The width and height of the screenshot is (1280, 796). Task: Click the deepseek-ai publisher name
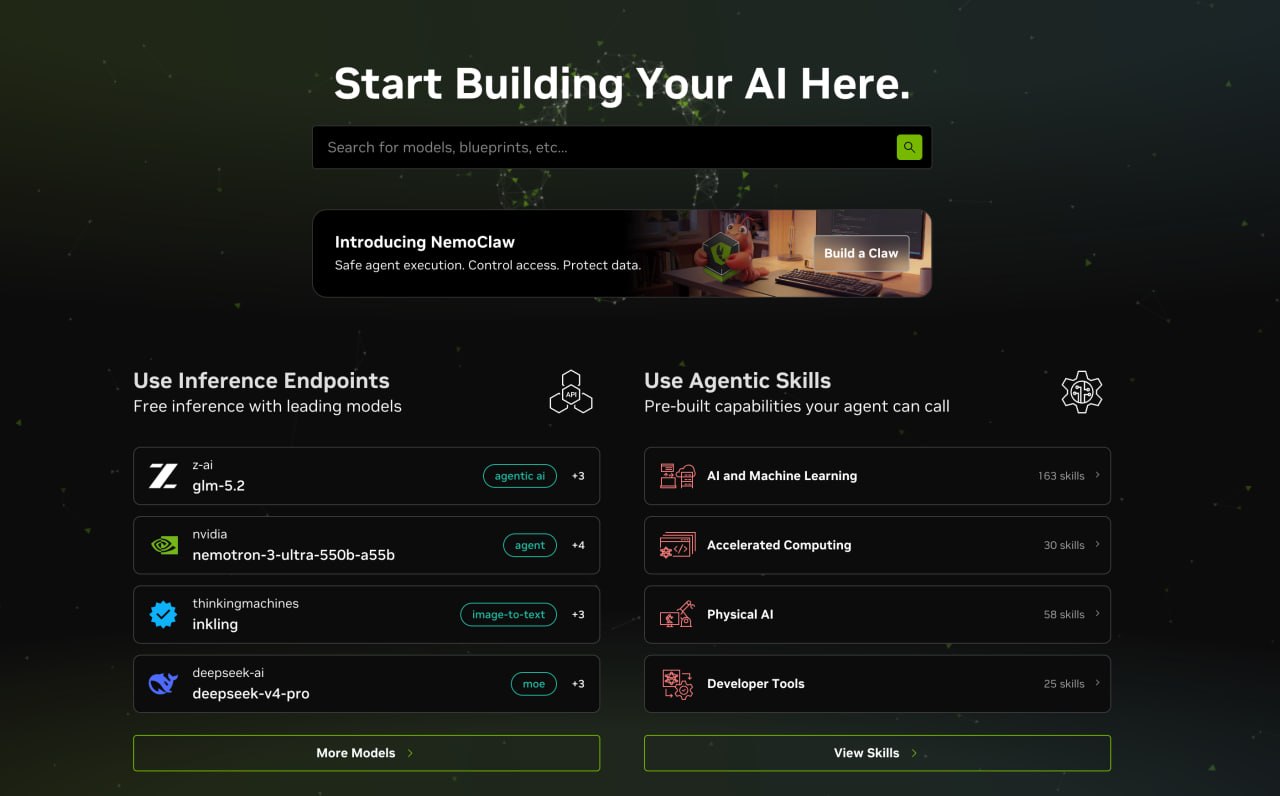click(228, 672)
